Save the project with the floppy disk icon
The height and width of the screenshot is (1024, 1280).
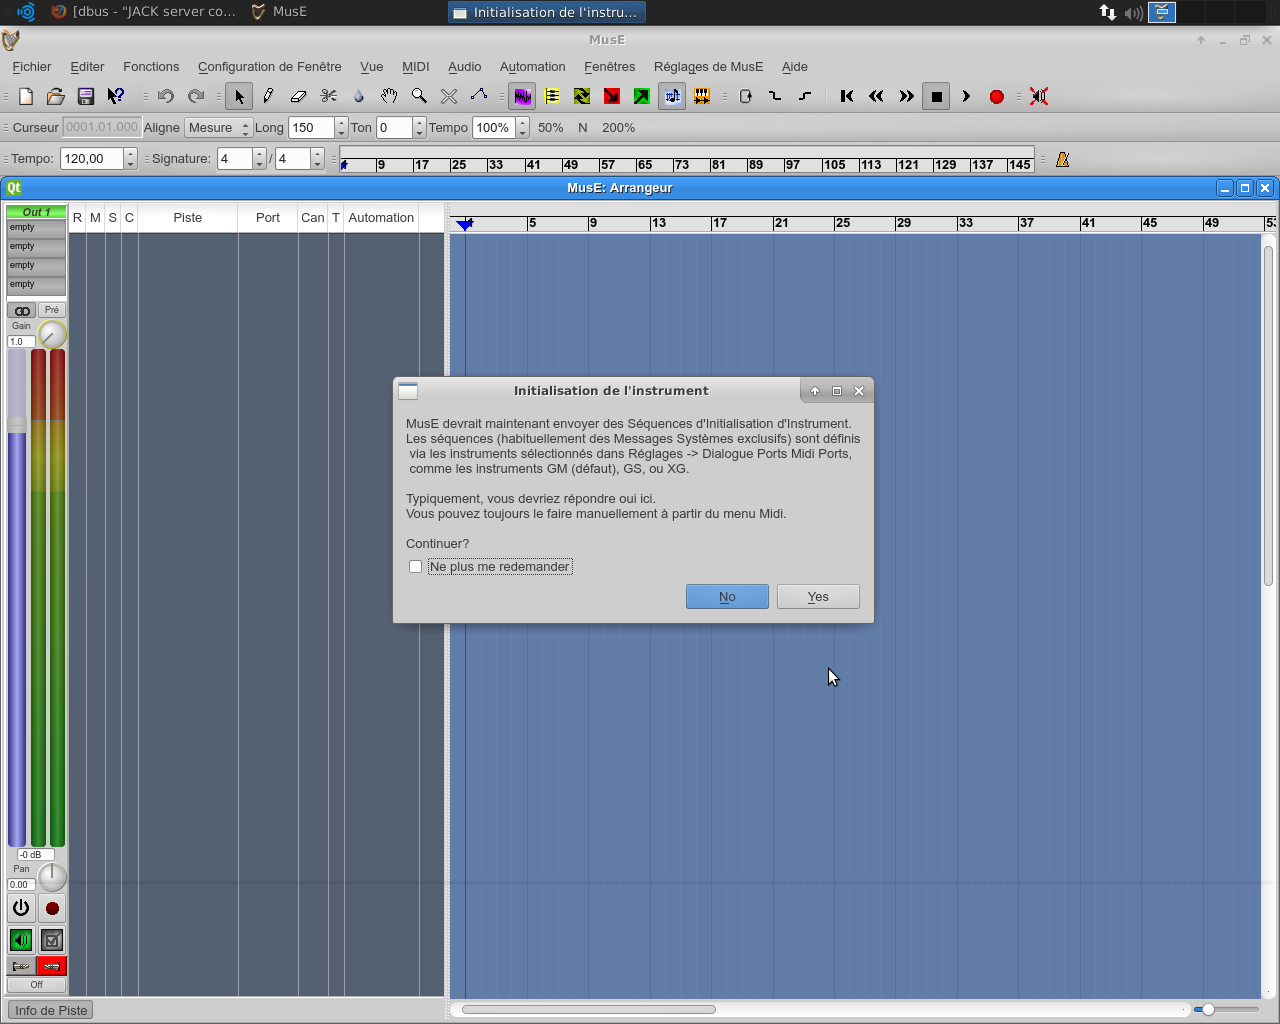coord(86,96)
